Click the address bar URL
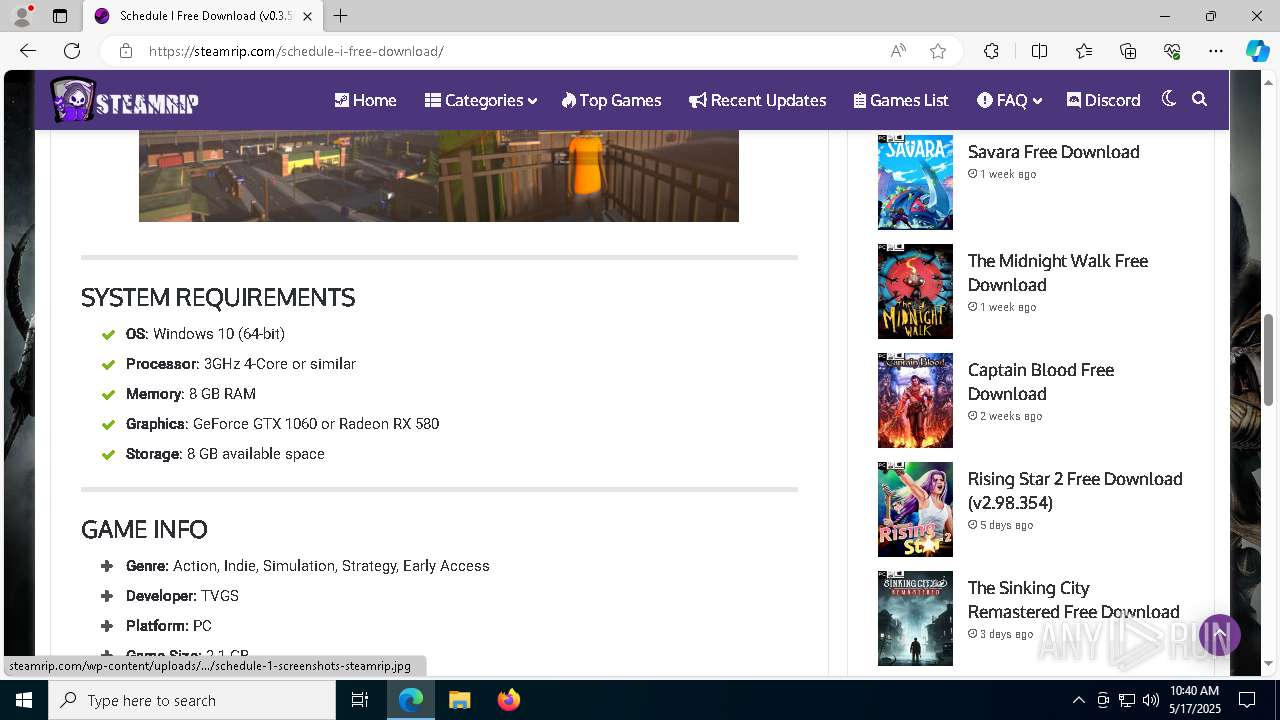This screenshot has width=1280, height=720. (x=296, y=51)
